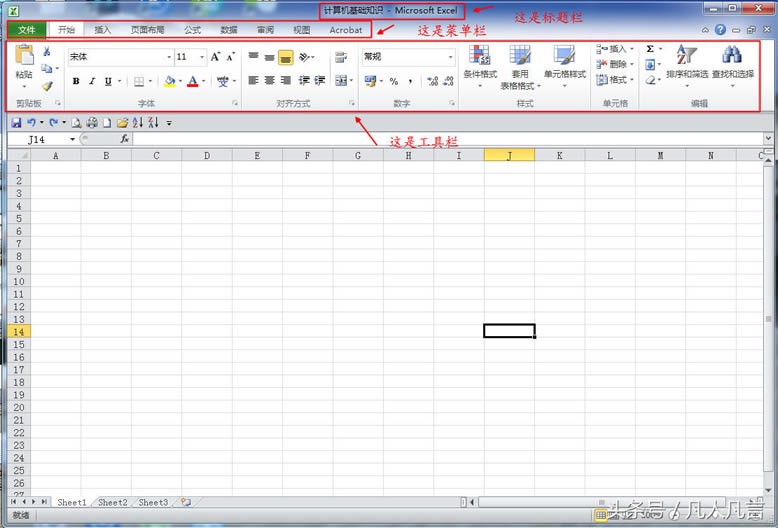Click the red font color swatch
This screenshot has width=778, height=528.
point(193,81)
